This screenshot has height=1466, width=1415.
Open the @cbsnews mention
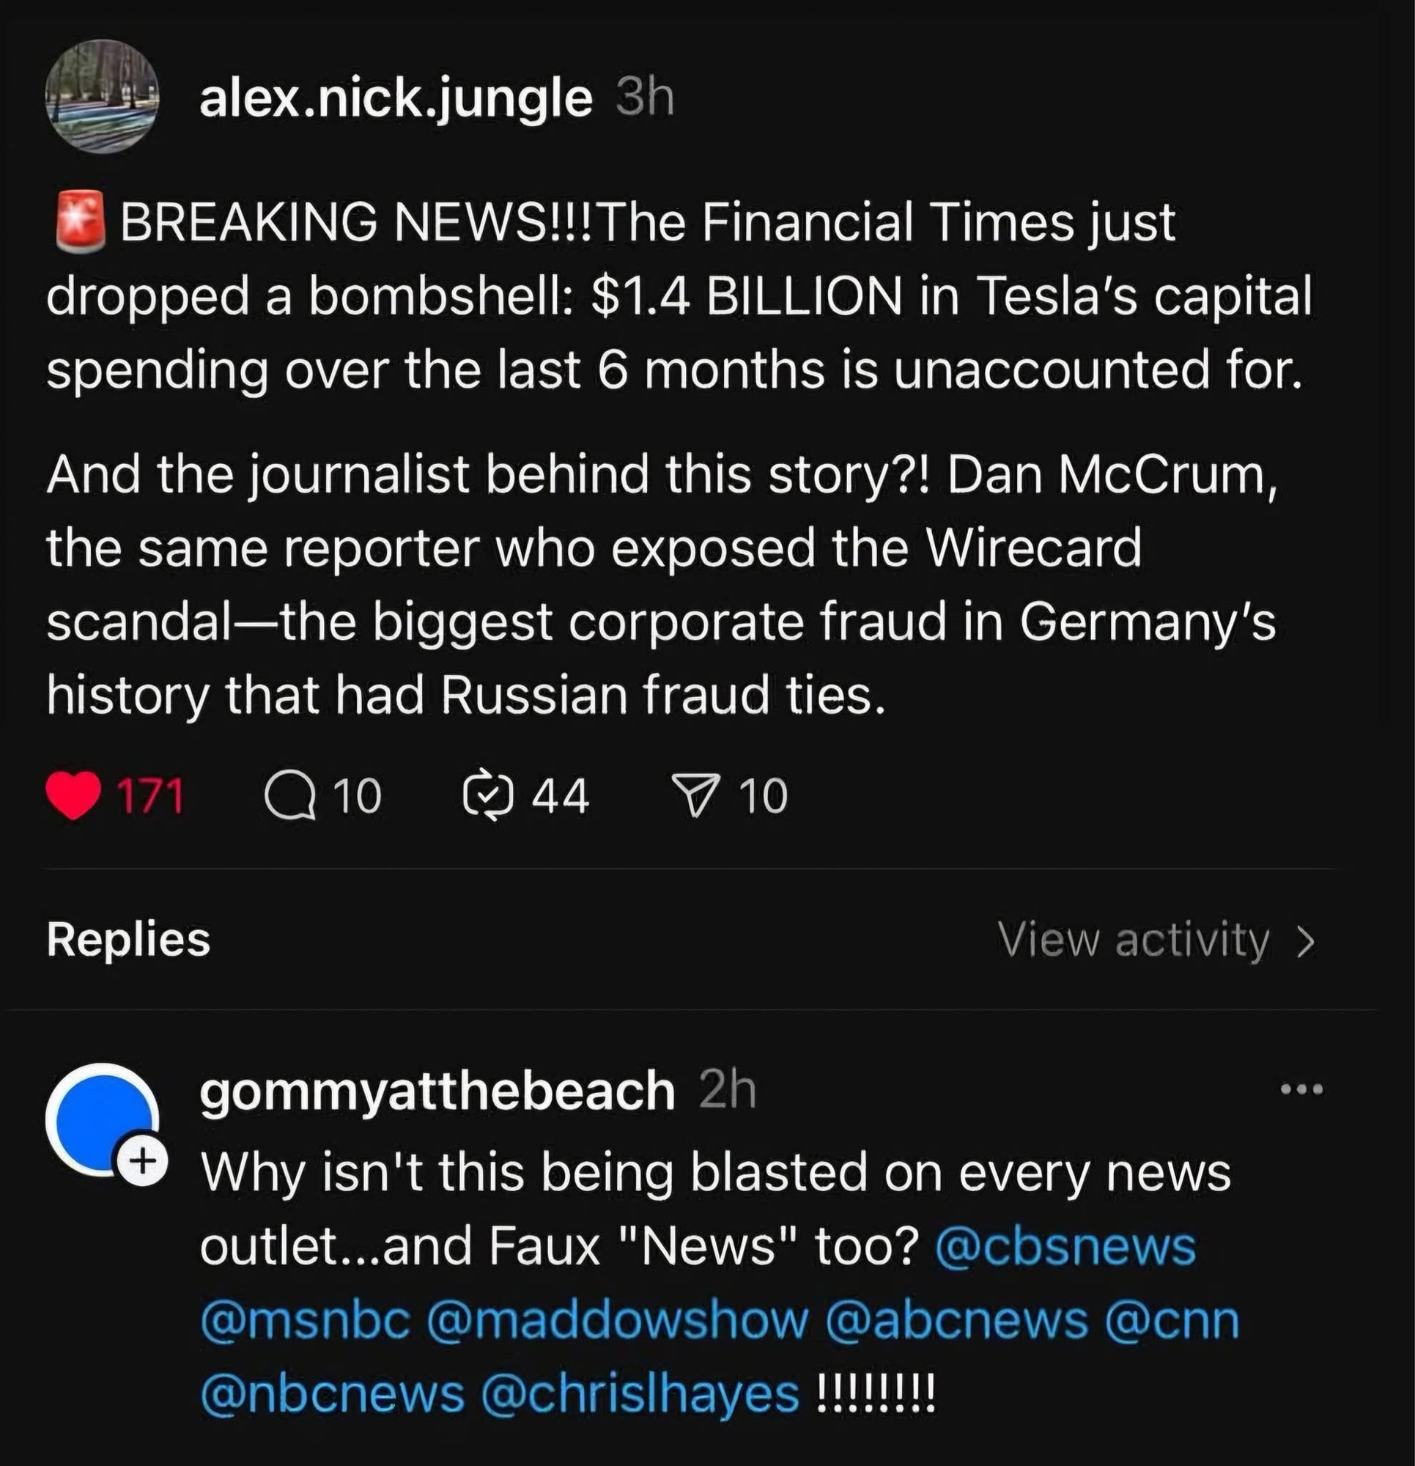pyautogui.click(x=1065, y=1246)
